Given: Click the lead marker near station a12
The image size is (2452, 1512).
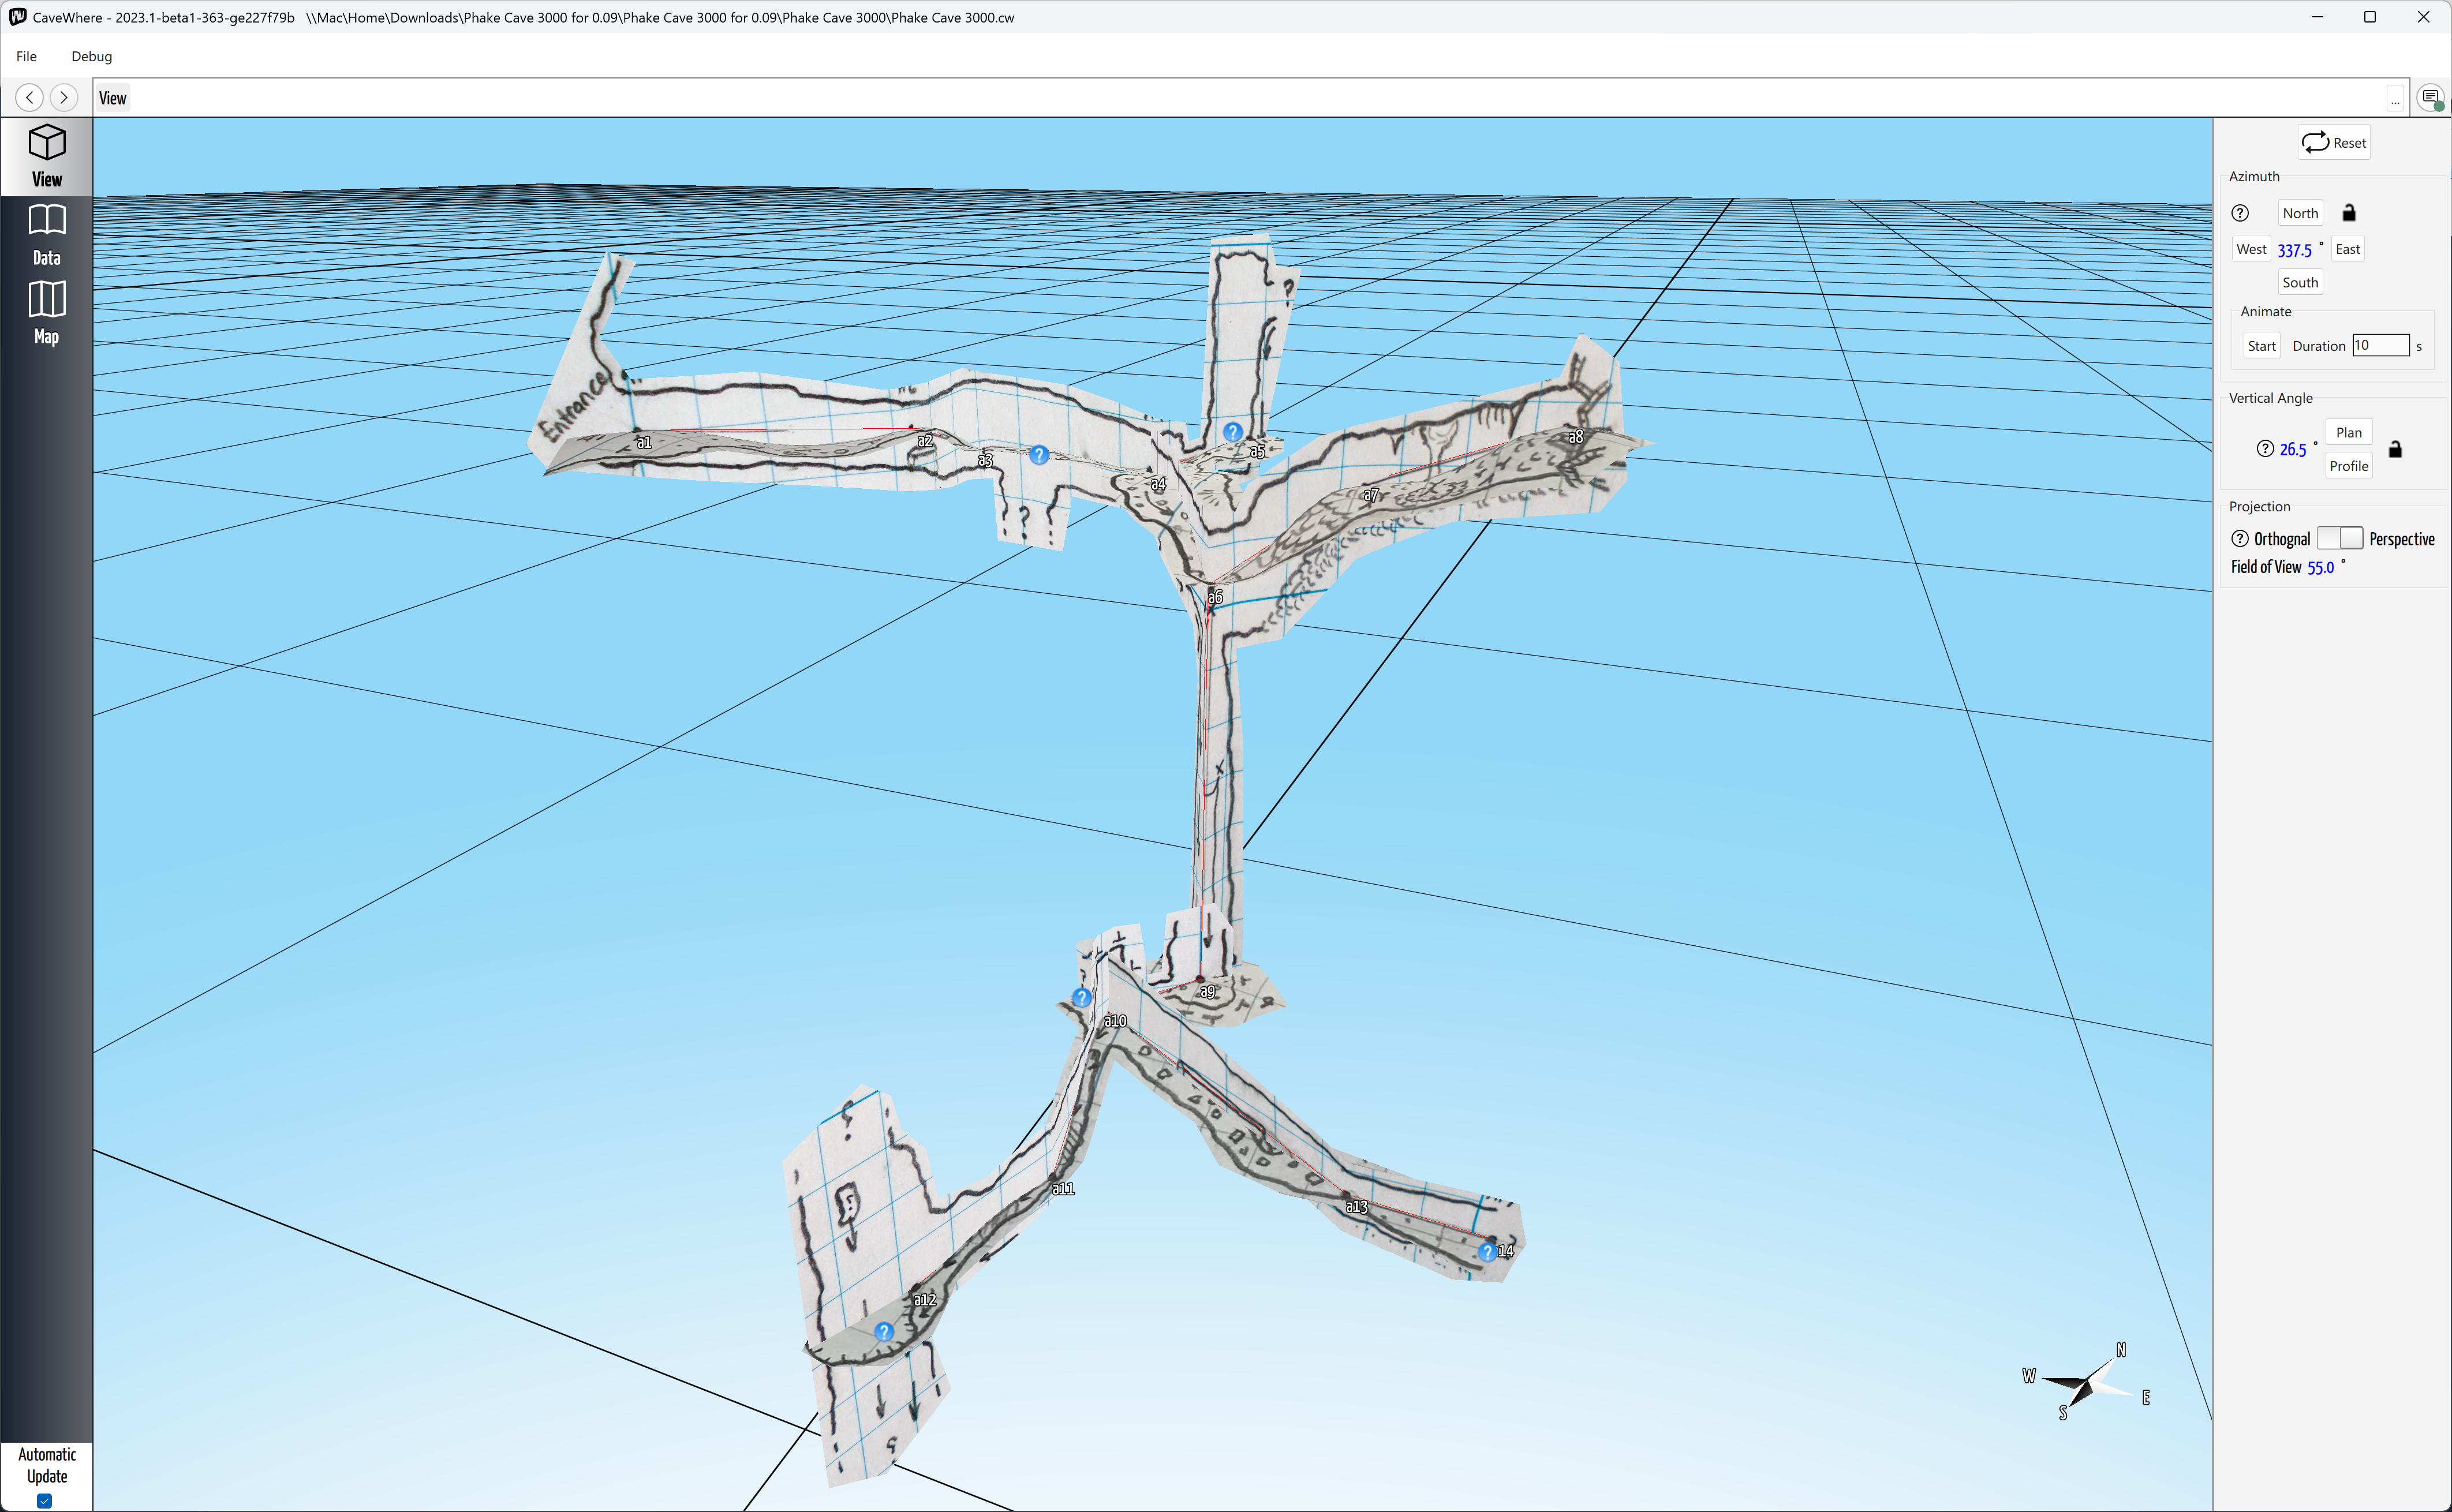Looking at the screenshot, I should (884, 1332).
